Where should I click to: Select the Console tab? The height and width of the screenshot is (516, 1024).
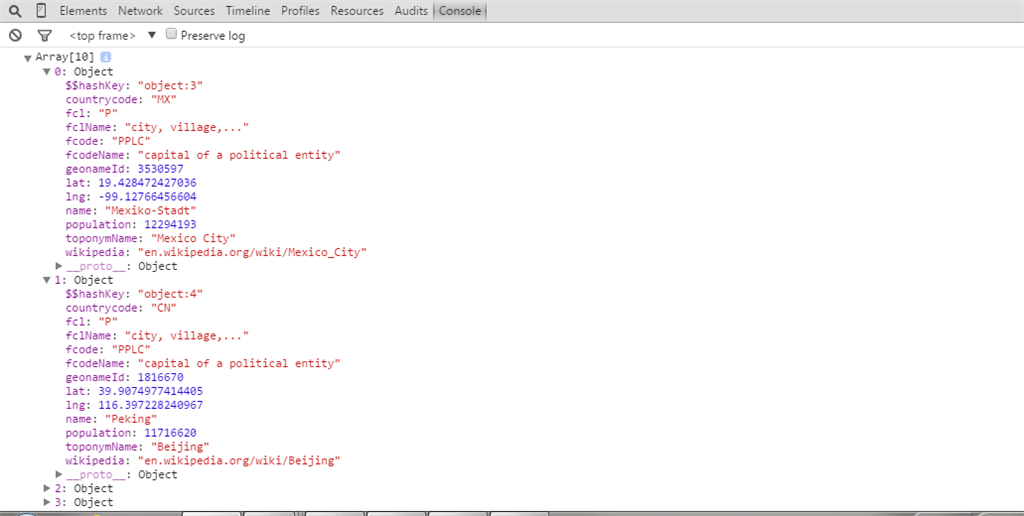[460, 11]
